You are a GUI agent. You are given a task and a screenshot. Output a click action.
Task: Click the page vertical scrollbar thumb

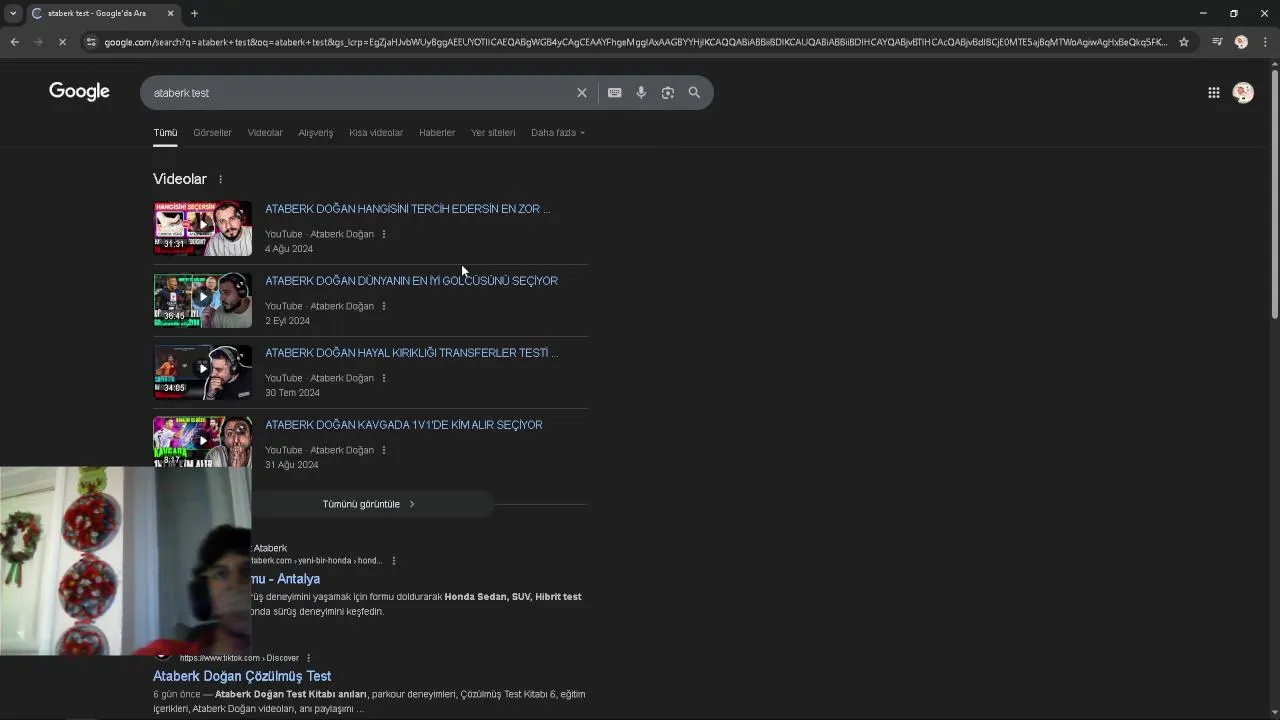[x=1274, y=194]
